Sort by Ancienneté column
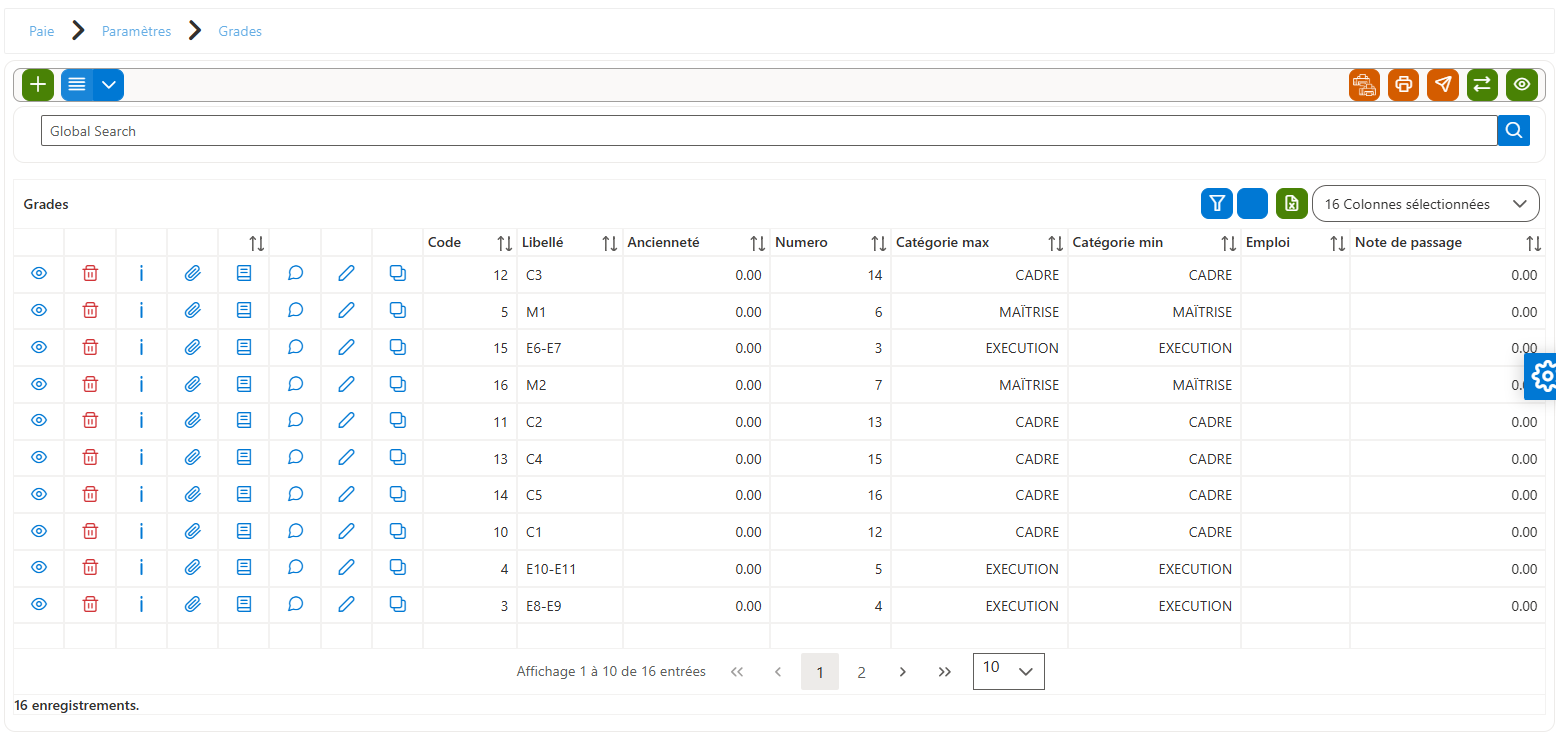 click(757, 243)
